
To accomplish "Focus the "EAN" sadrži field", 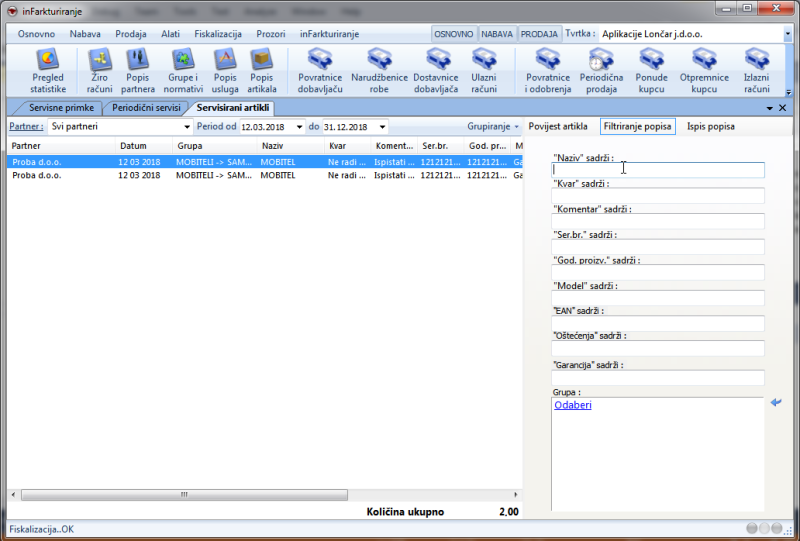I will [x=658, y=323].
